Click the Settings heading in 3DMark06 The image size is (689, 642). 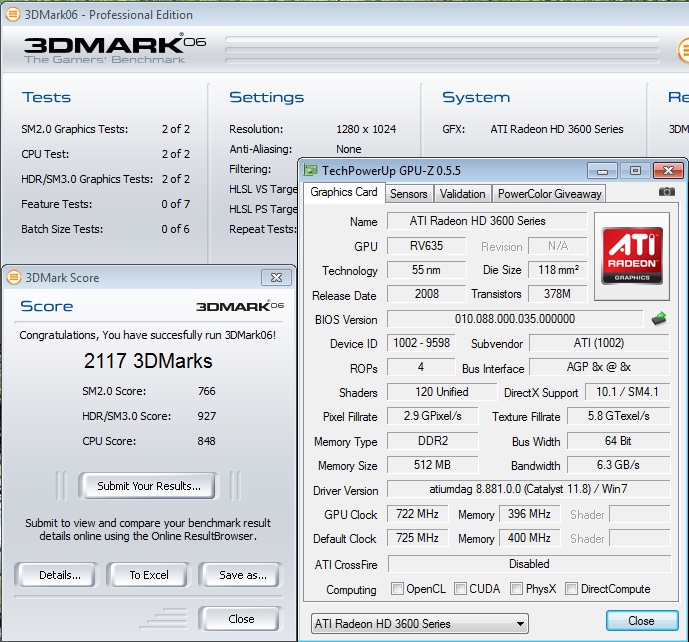[266, 97]
